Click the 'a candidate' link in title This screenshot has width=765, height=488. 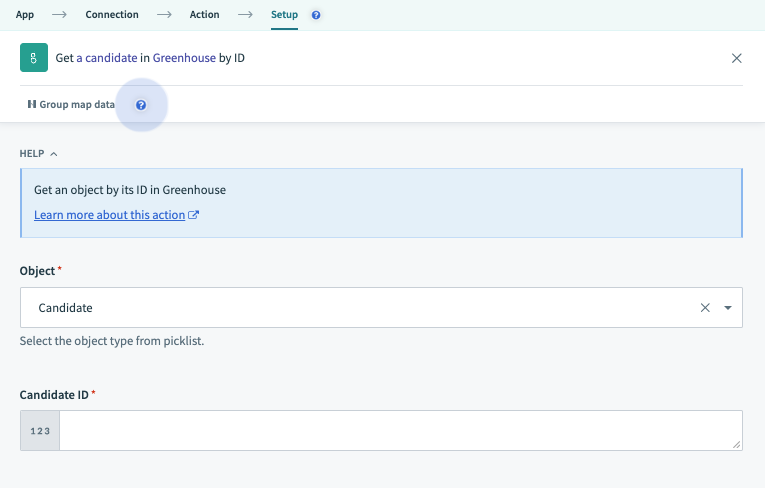107,58
